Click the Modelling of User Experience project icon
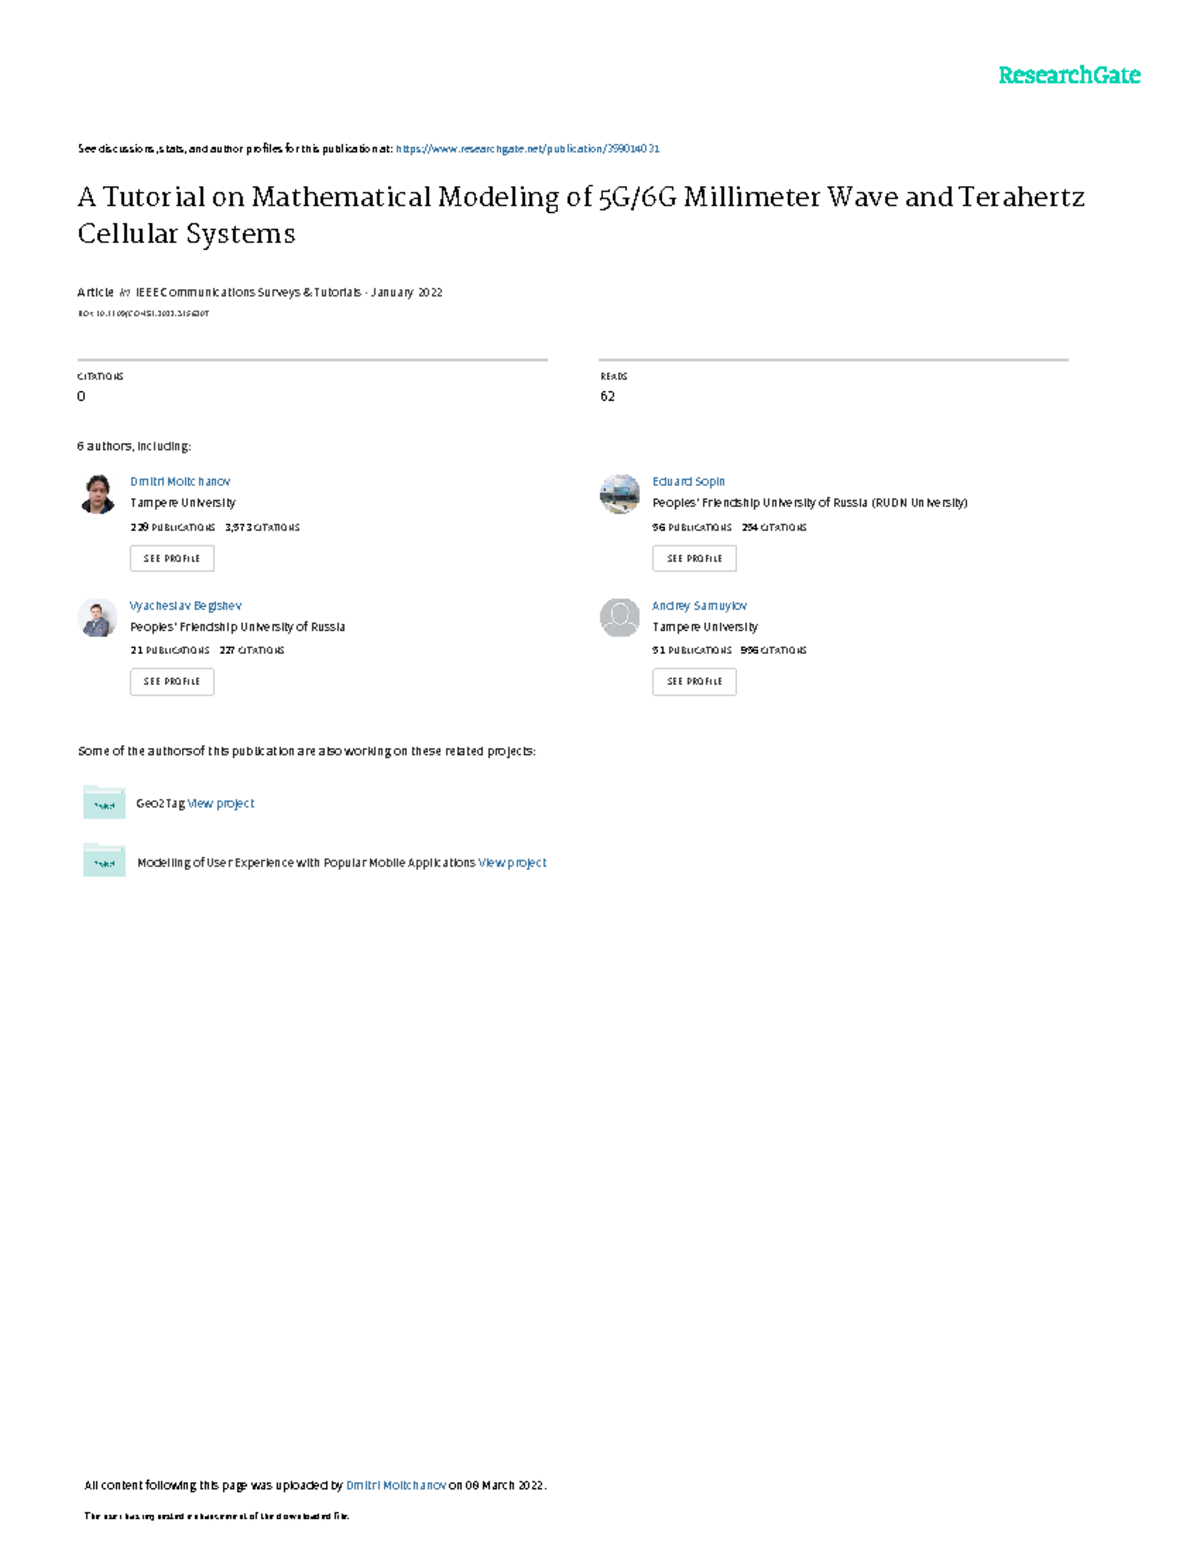Viewport: 1200px width, 1553px height. click(104, 862)
